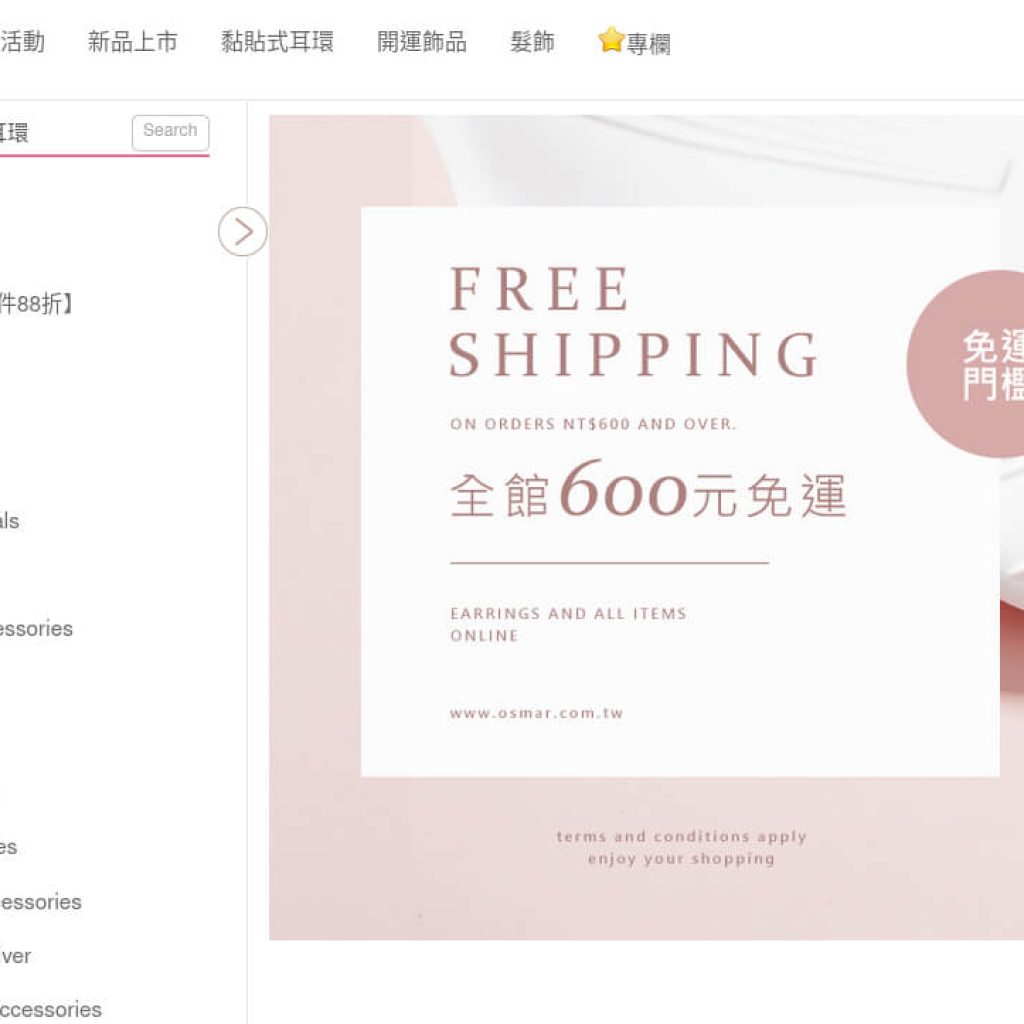Select the 開運飾品 menu item
This screenshot has width=1024, height=1024.
[422, 42]
